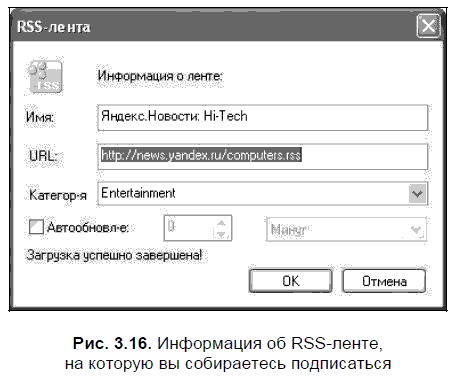454x378 pixels.
Task: Click the 'Имя:' label
Action: (40, 117)
